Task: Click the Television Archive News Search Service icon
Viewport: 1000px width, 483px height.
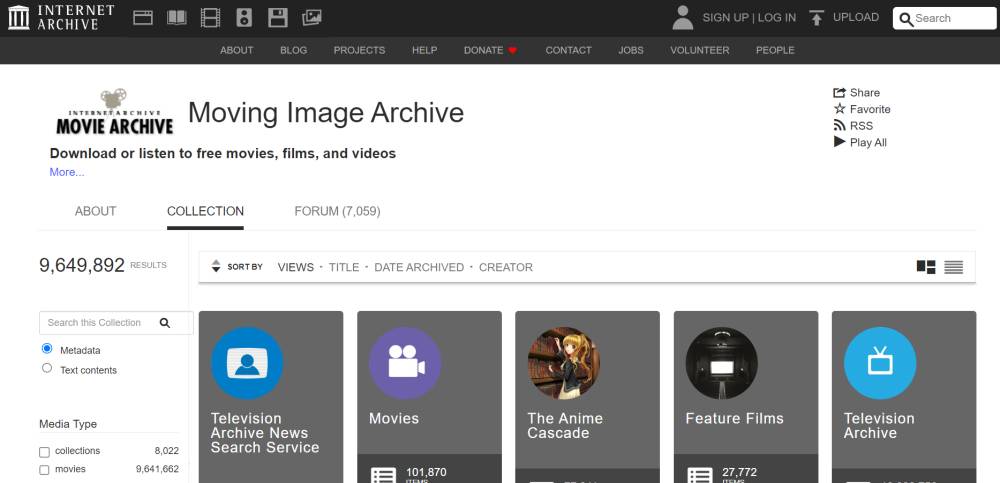Action: (x=247, y=363)
